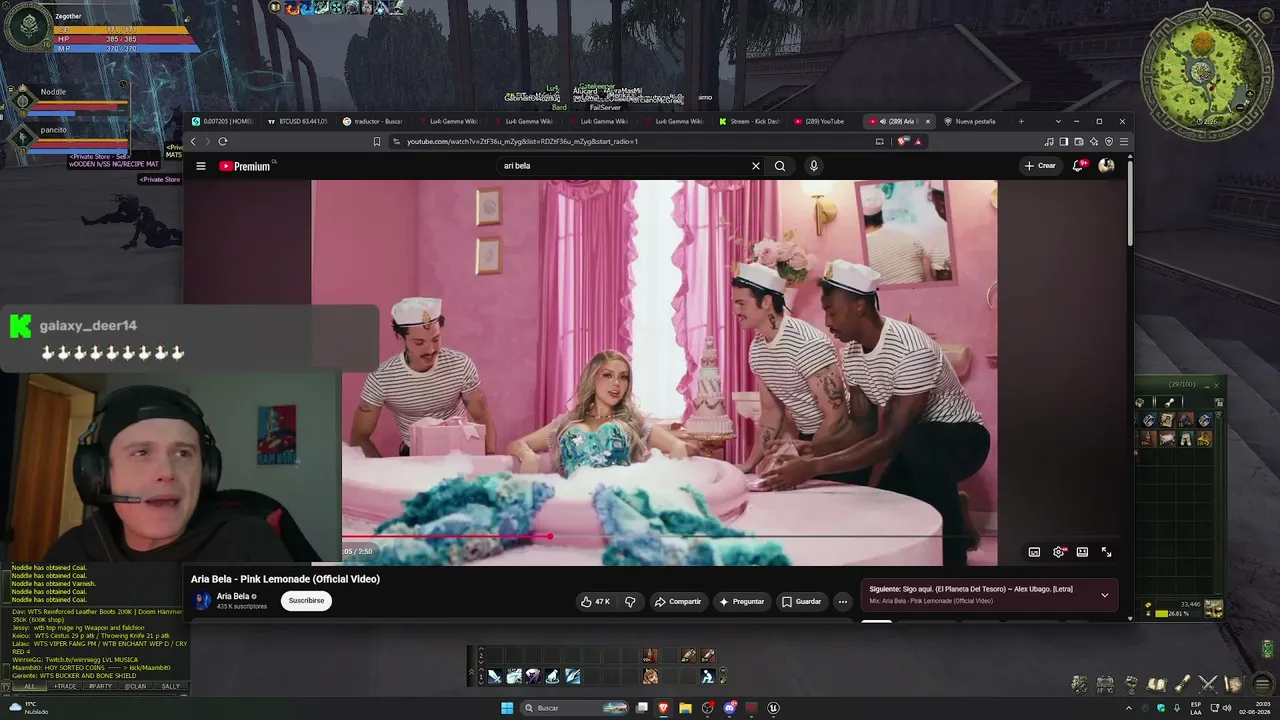Subscribe with the Suscribirse button
Screen dimensions: 1280x720
click(306, 601)
